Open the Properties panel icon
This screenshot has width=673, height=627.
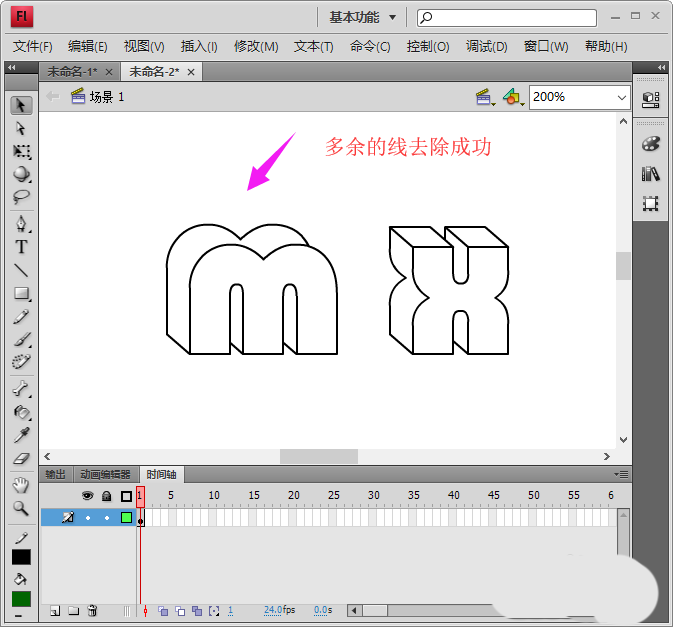(651, 100)
